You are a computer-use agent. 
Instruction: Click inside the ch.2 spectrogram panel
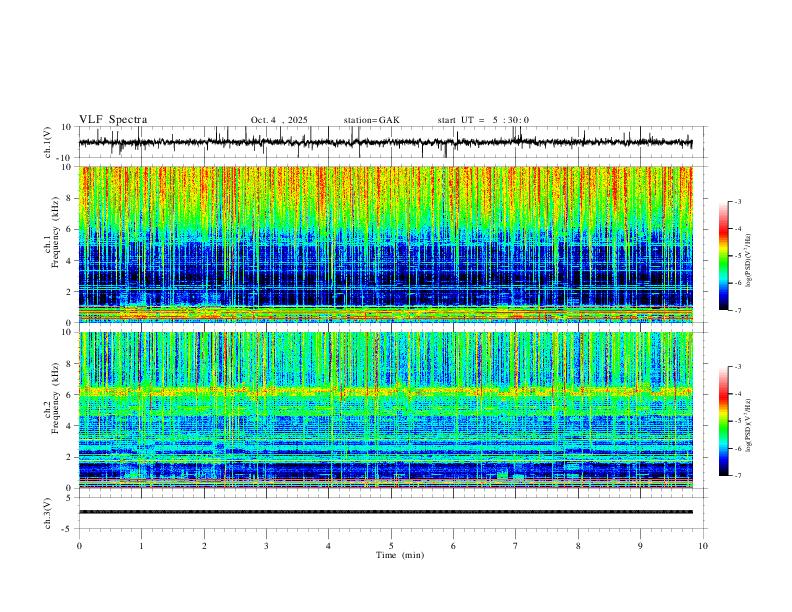point(385,410)
